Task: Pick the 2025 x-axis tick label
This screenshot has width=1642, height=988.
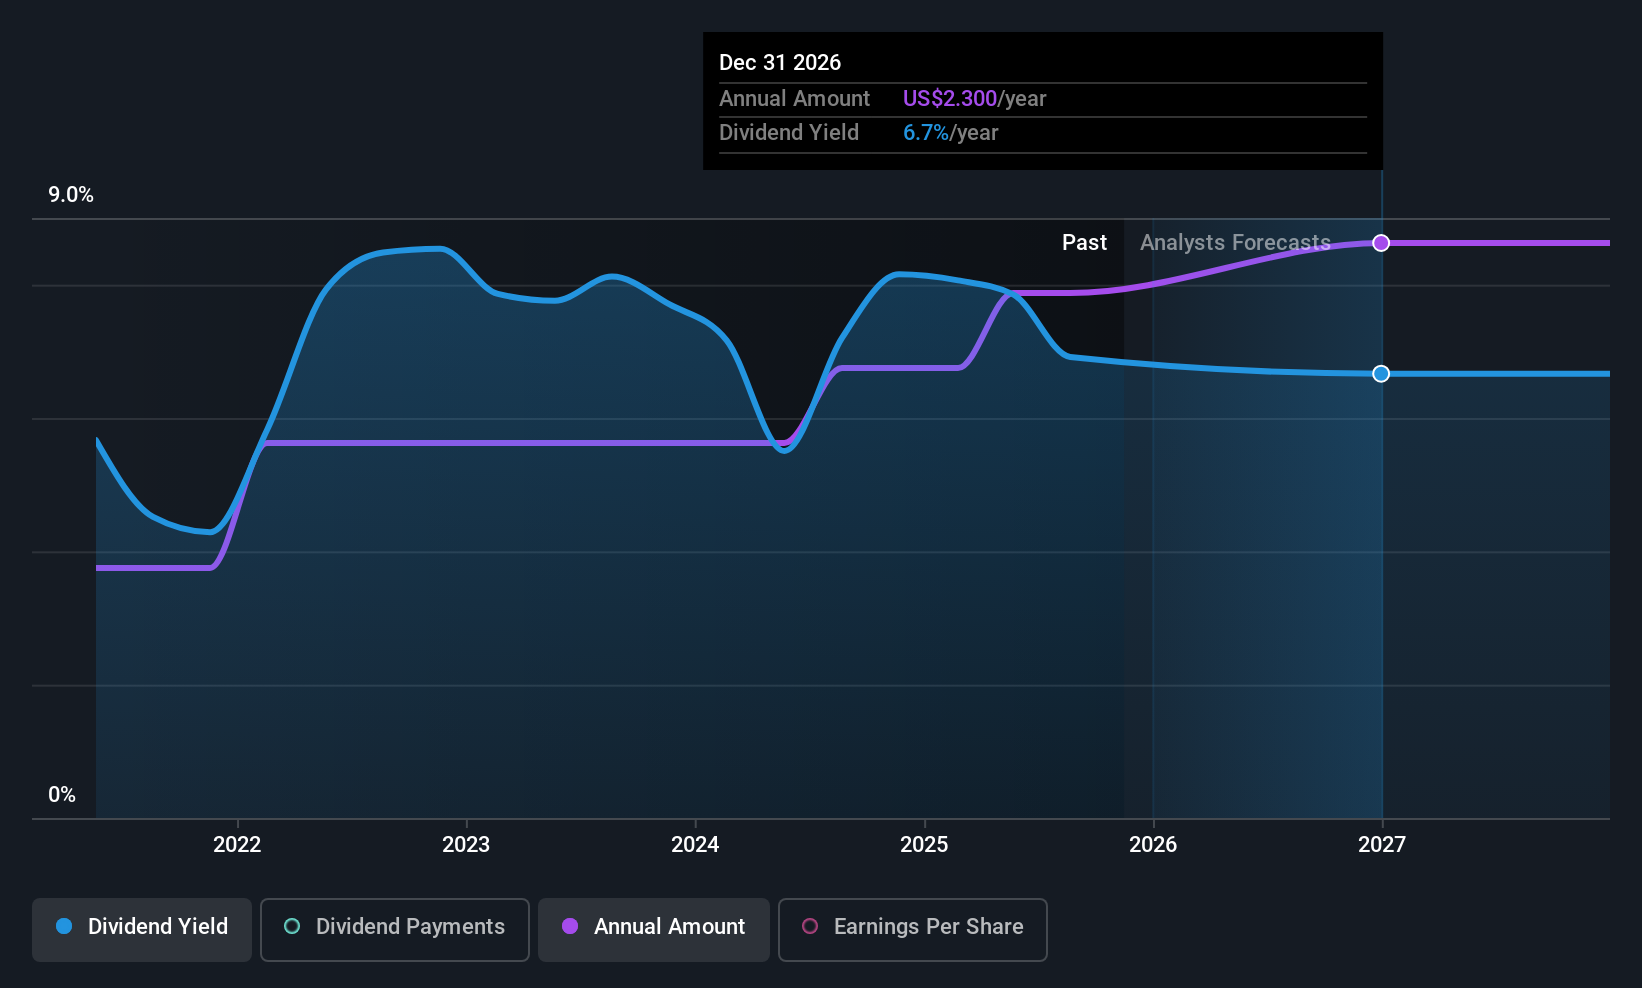Action: 924,845
